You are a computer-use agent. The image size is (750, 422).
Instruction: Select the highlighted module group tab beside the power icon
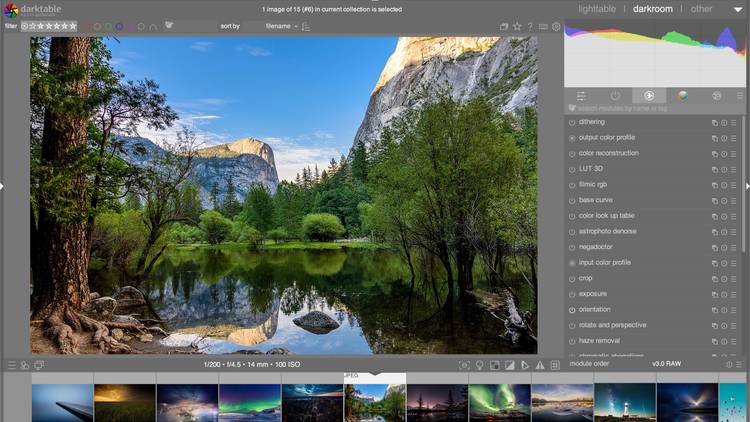point(649,96)
